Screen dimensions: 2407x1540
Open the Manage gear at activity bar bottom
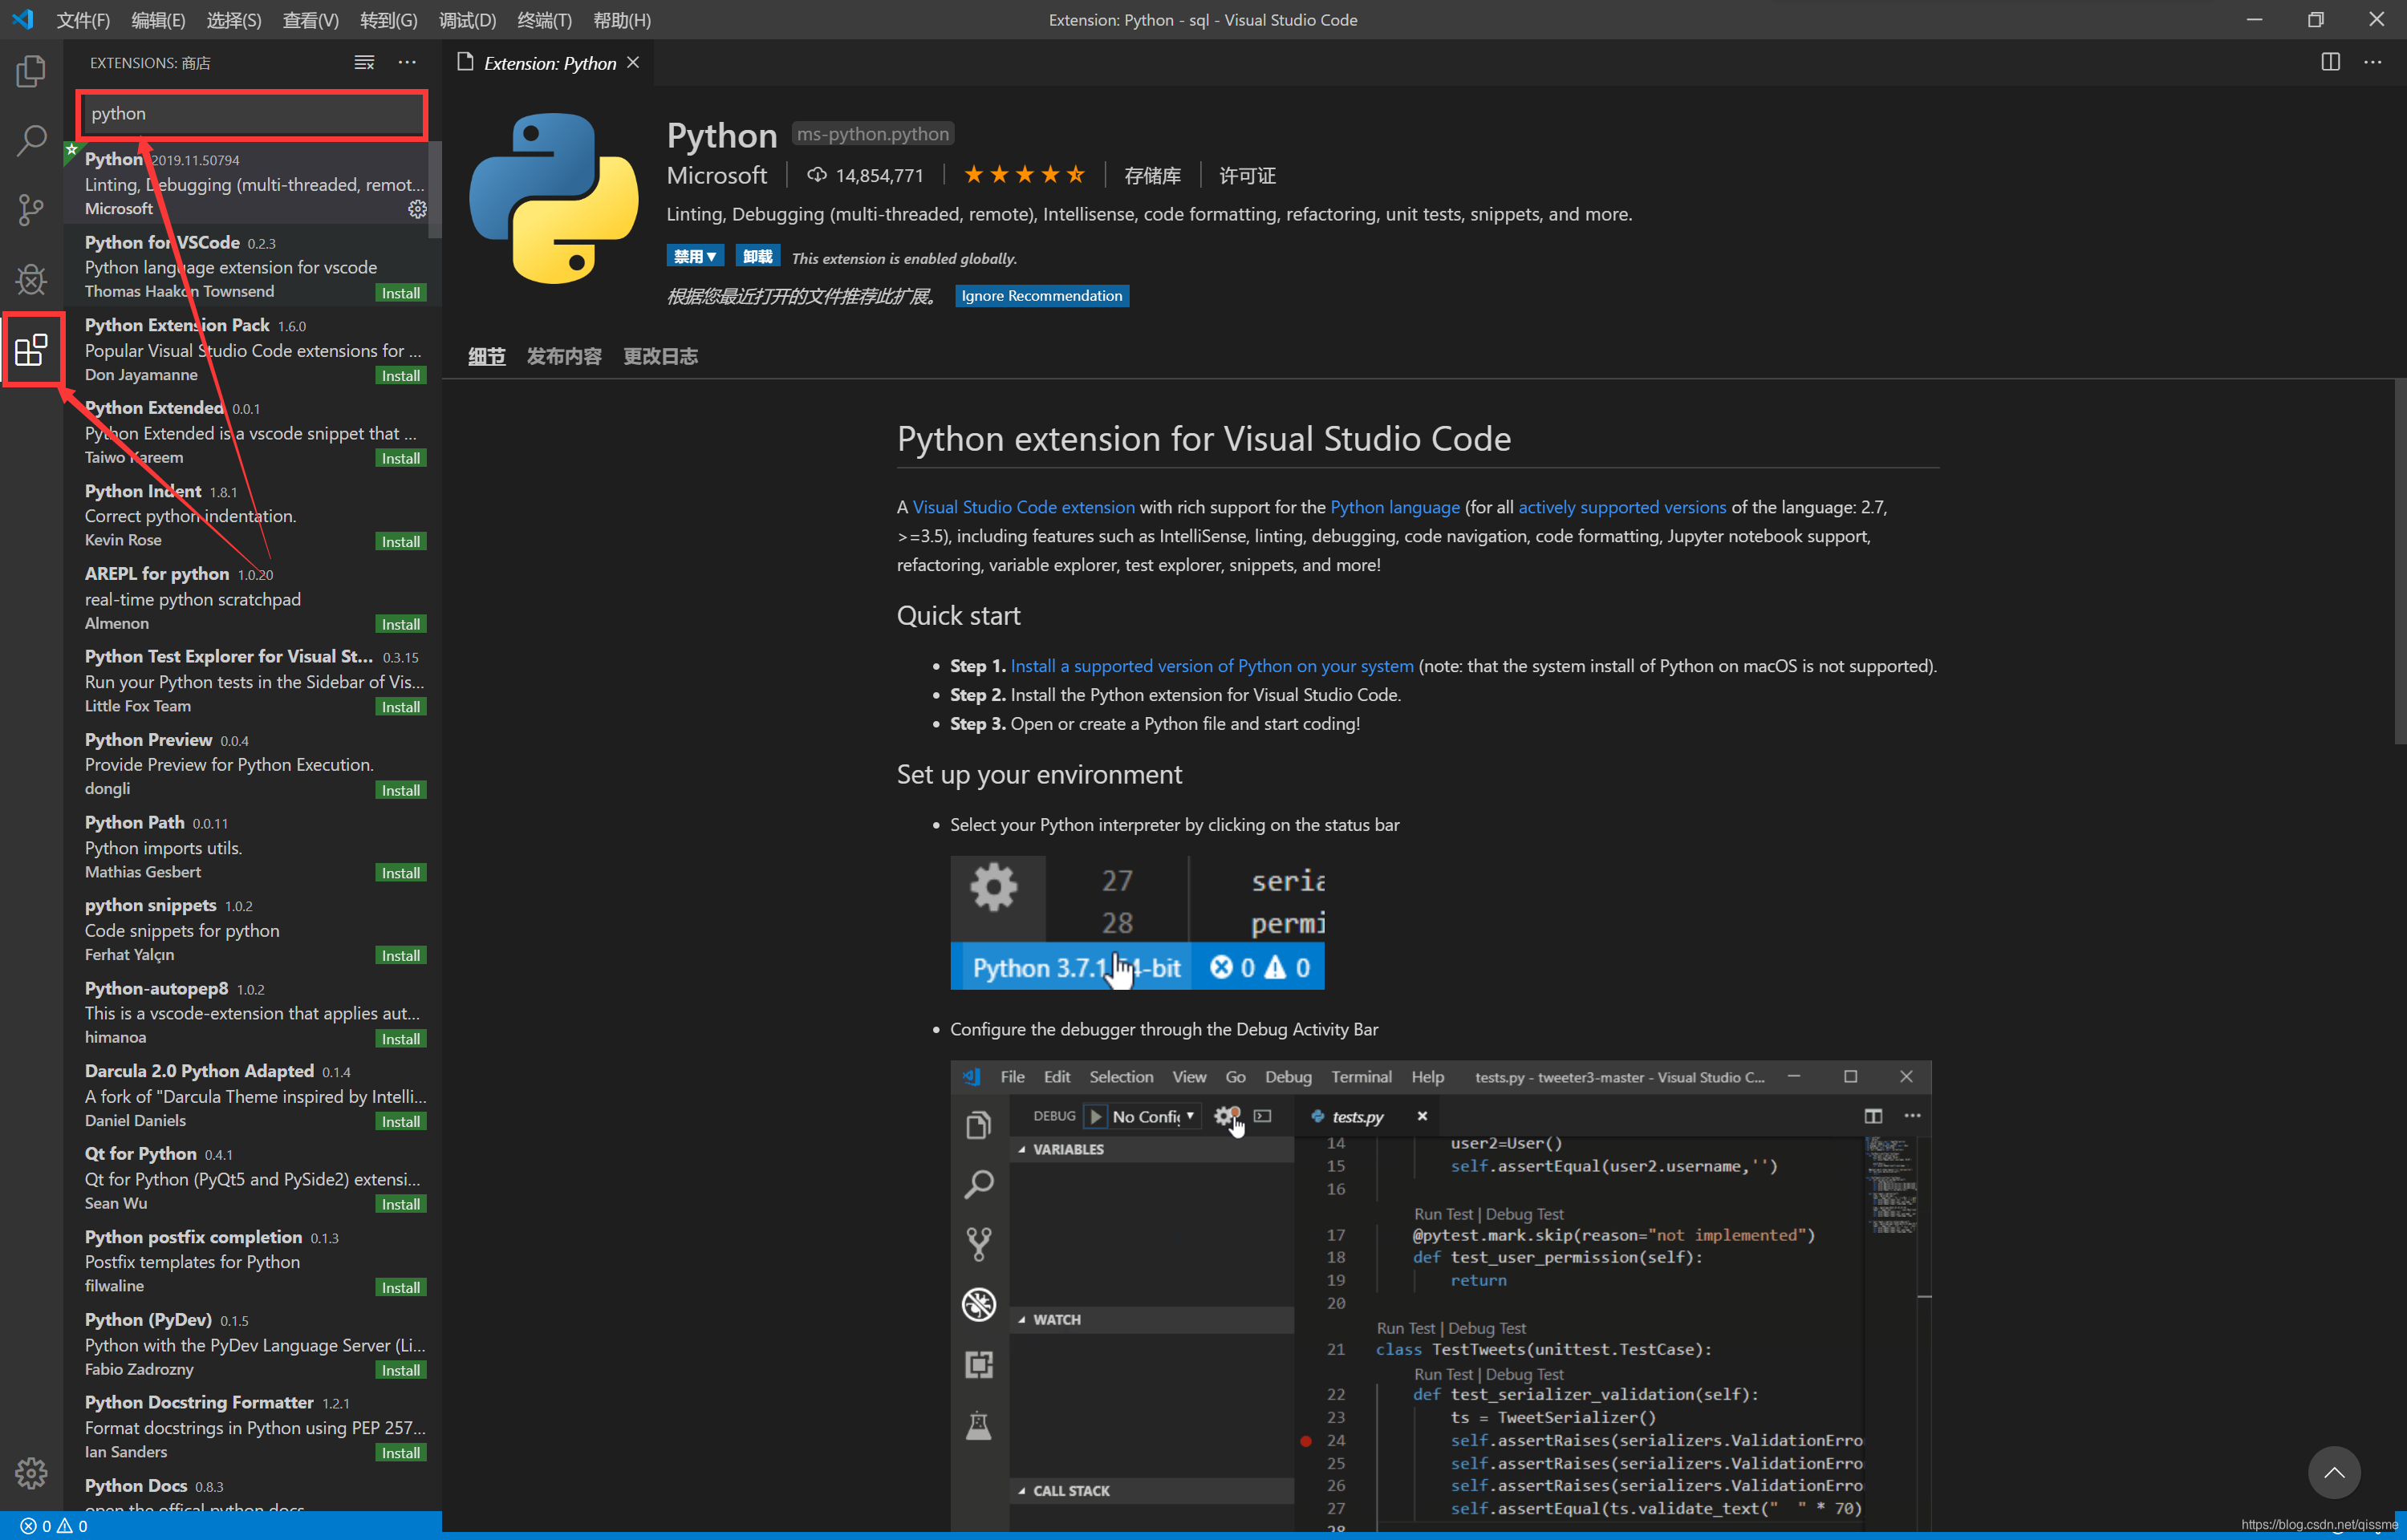31,1472
